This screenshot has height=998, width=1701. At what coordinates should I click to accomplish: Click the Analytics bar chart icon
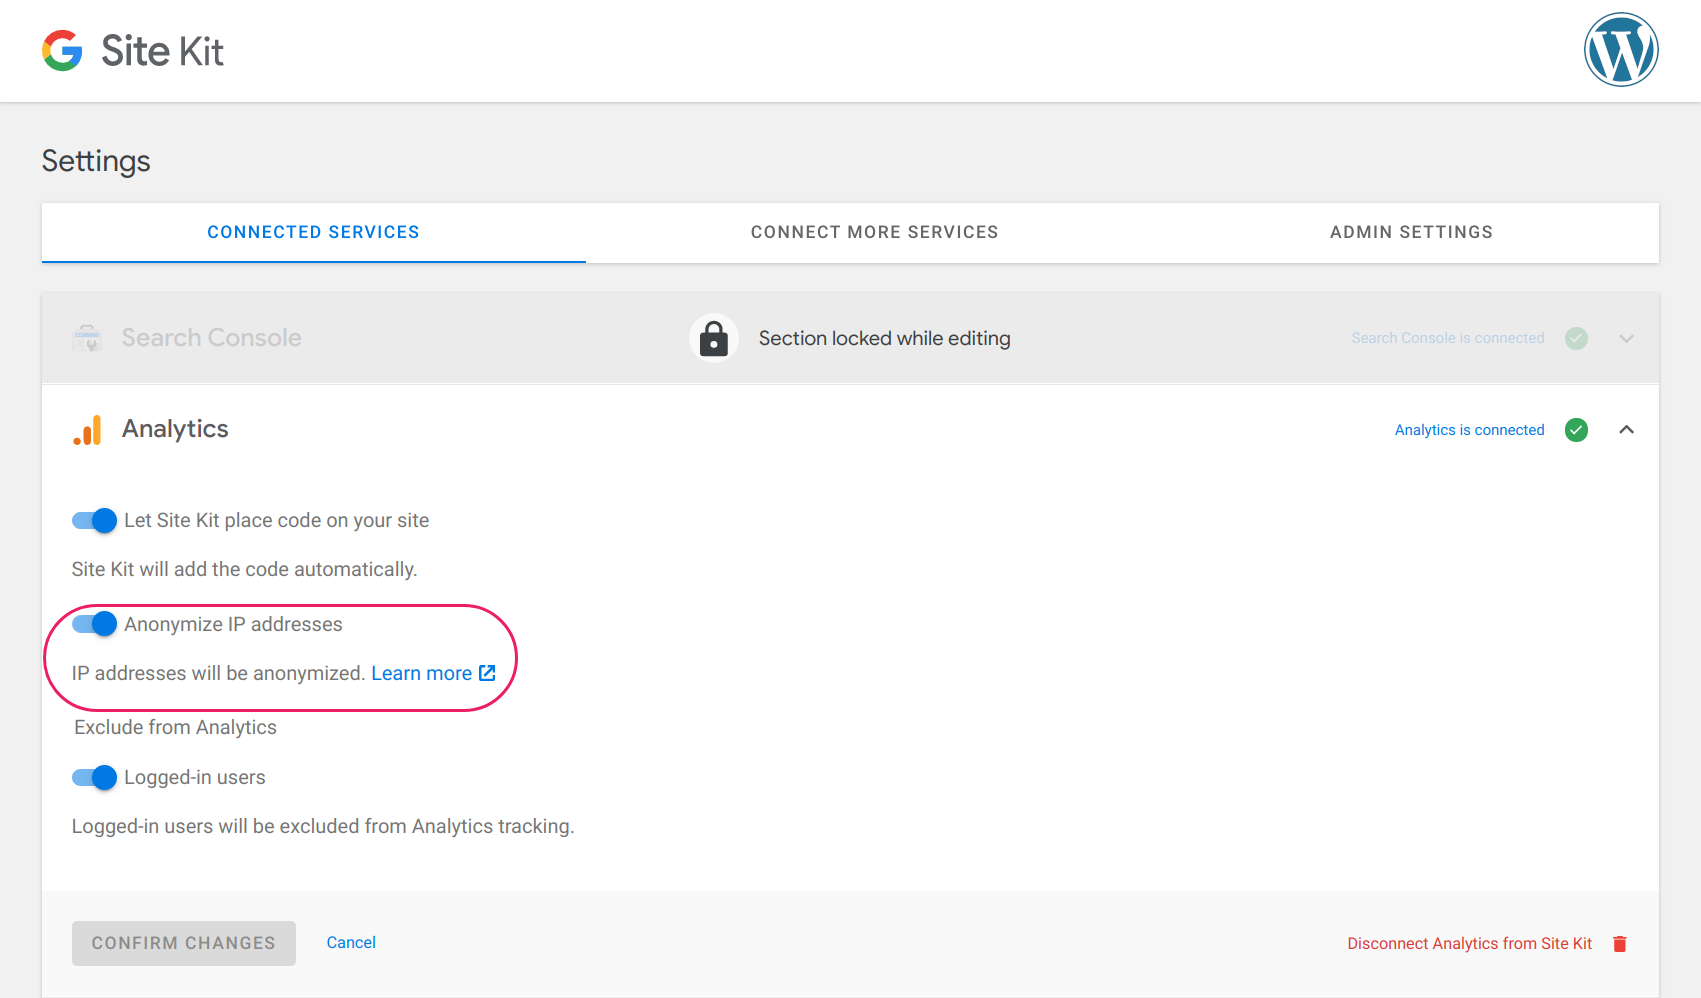coord(87,430)
